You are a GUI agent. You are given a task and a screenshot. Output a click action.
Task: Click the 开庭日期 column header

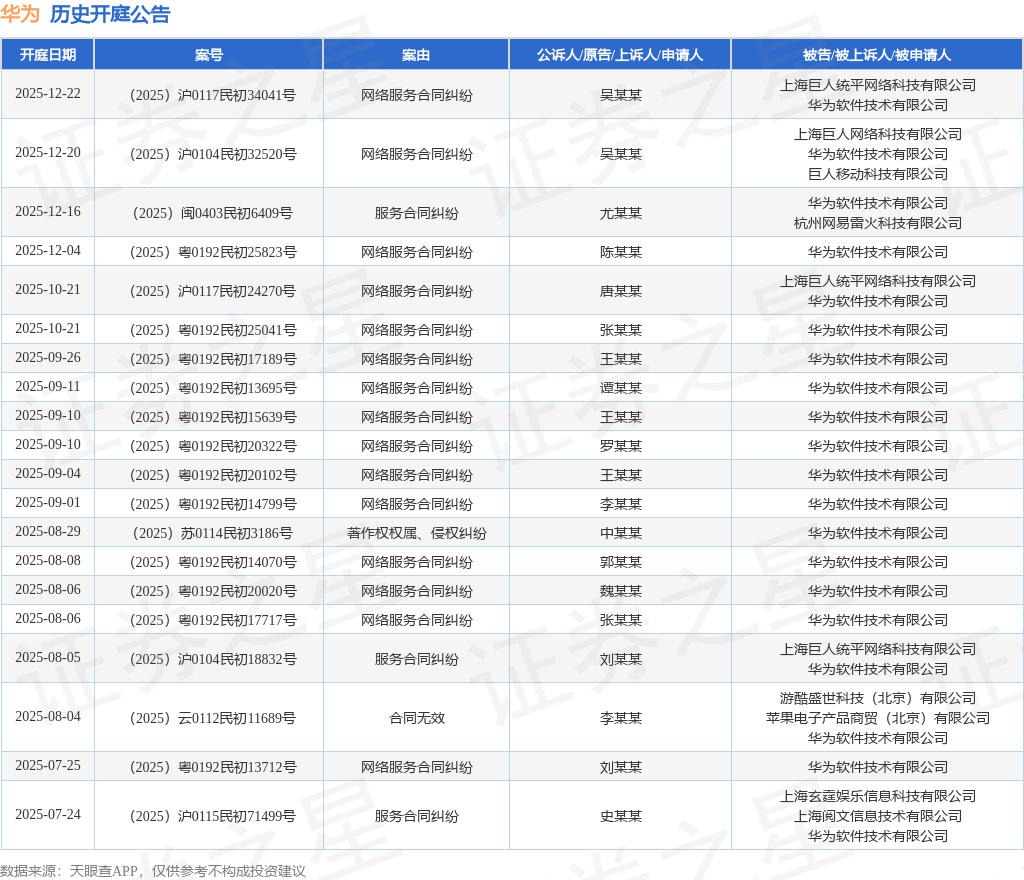[x=48, y=55]
